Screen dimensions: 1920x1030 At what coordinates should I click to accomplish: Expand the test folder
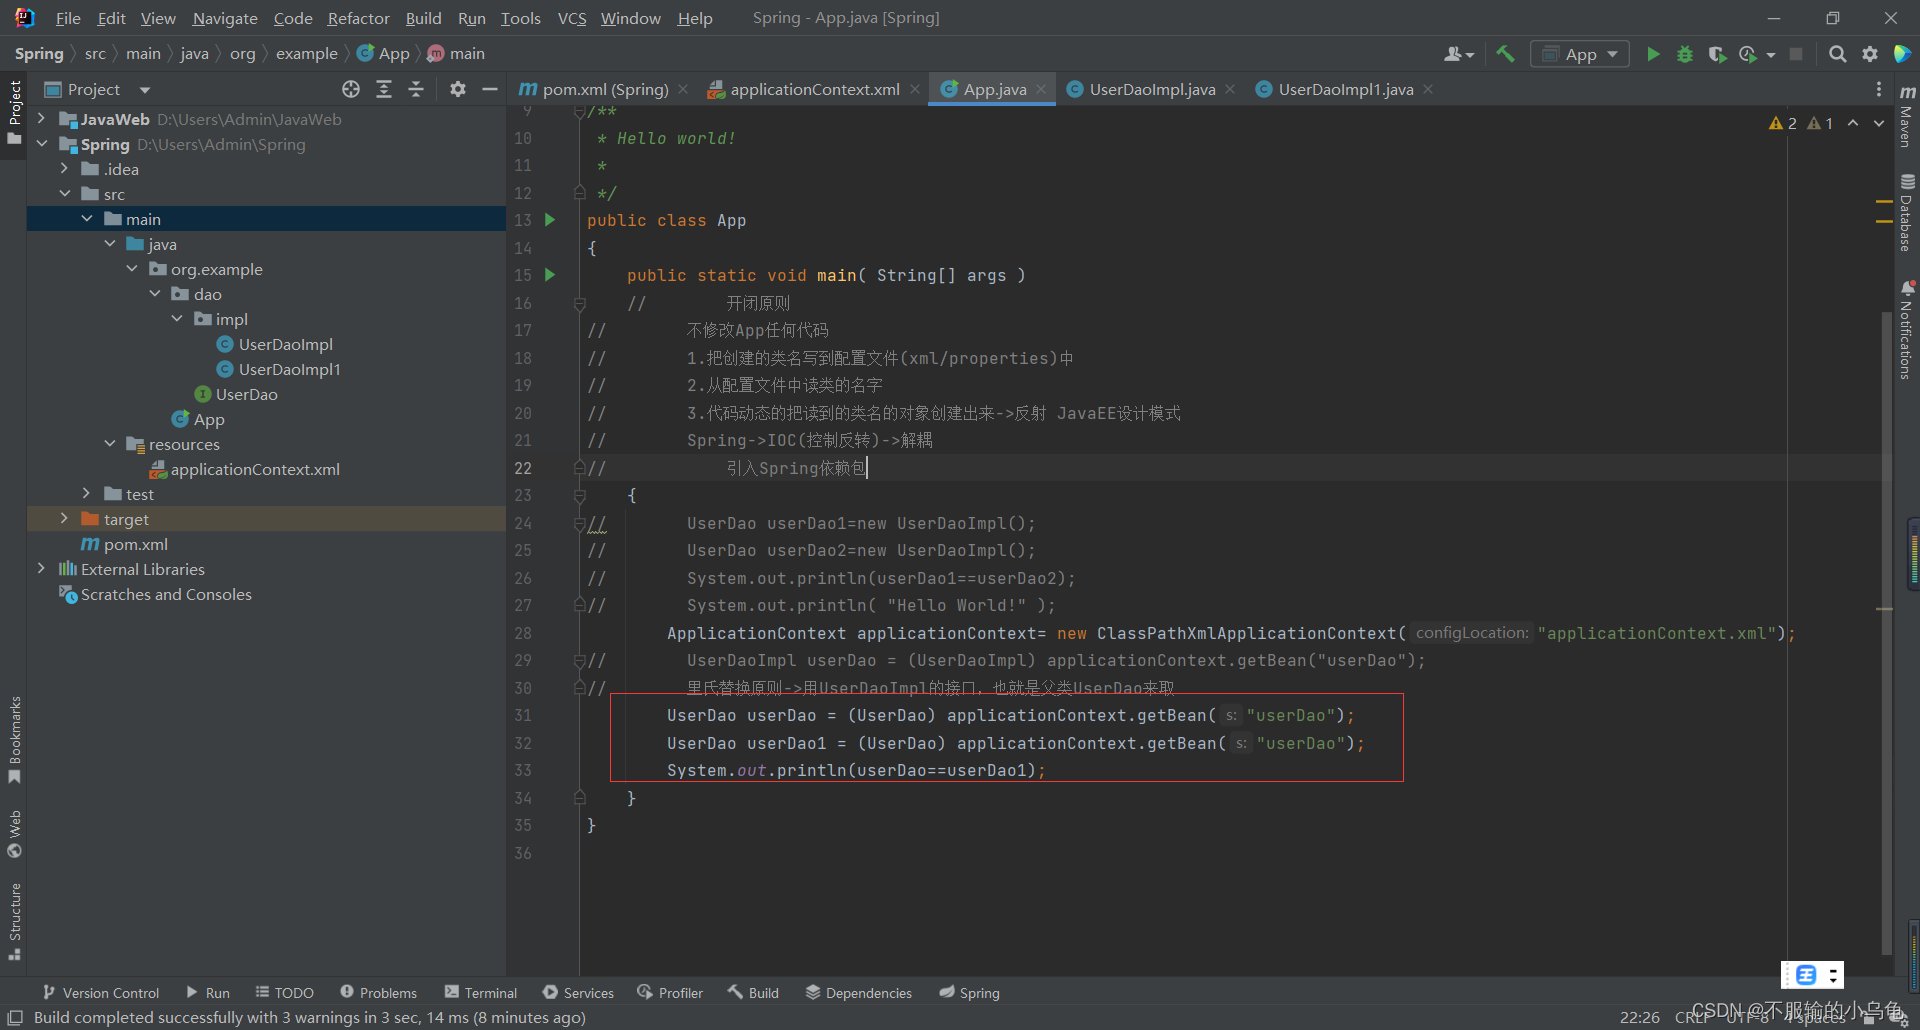[87, 493]
